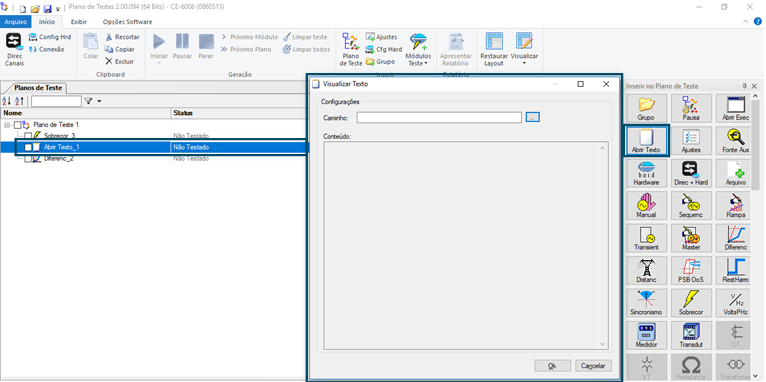Open Config Hrd settings
This screenshot has width=766, height=382.
(49, 37)
